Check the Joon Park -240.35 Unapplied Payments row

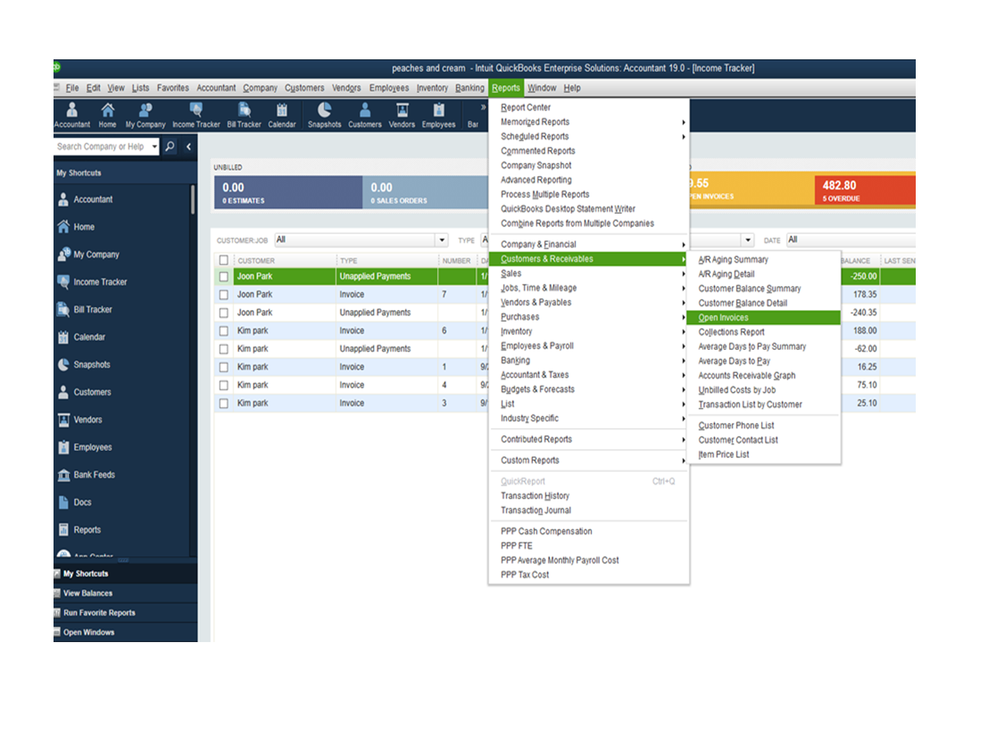tap(224, 313)
